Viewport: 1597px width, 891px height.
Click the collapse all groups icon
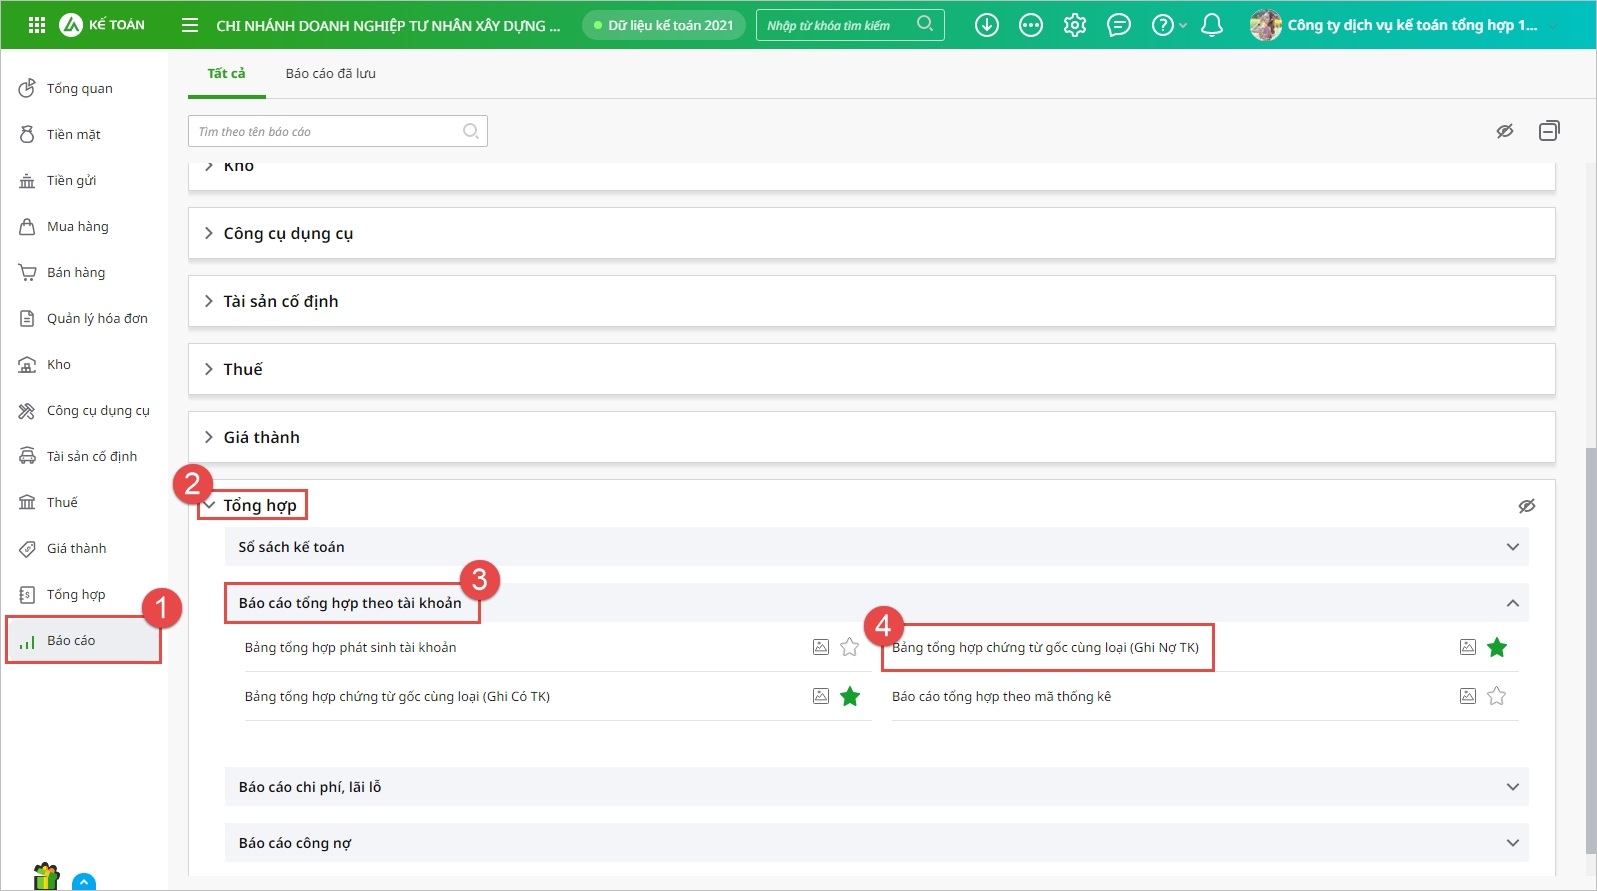tap(1548, 131)
